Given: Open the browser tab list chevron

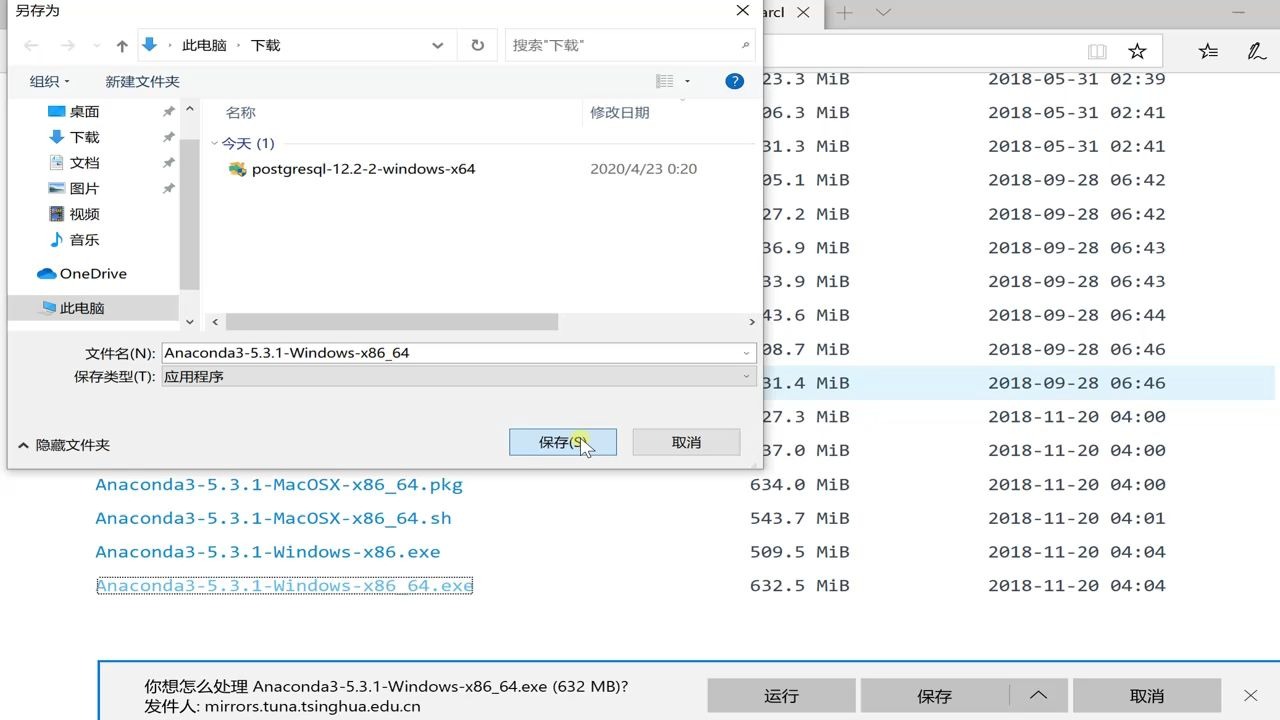Looking at the screenshot, I should [883, 13].
